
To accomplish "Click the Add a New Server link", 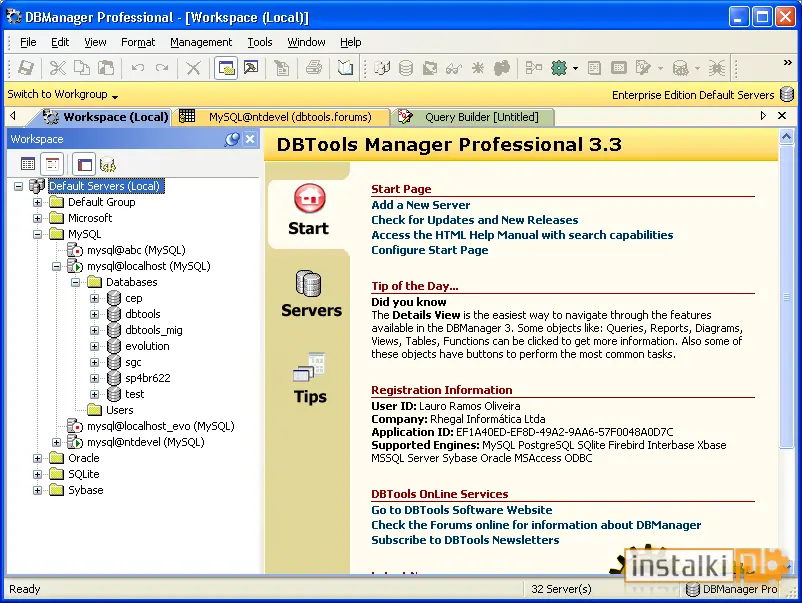I will 420,205.
